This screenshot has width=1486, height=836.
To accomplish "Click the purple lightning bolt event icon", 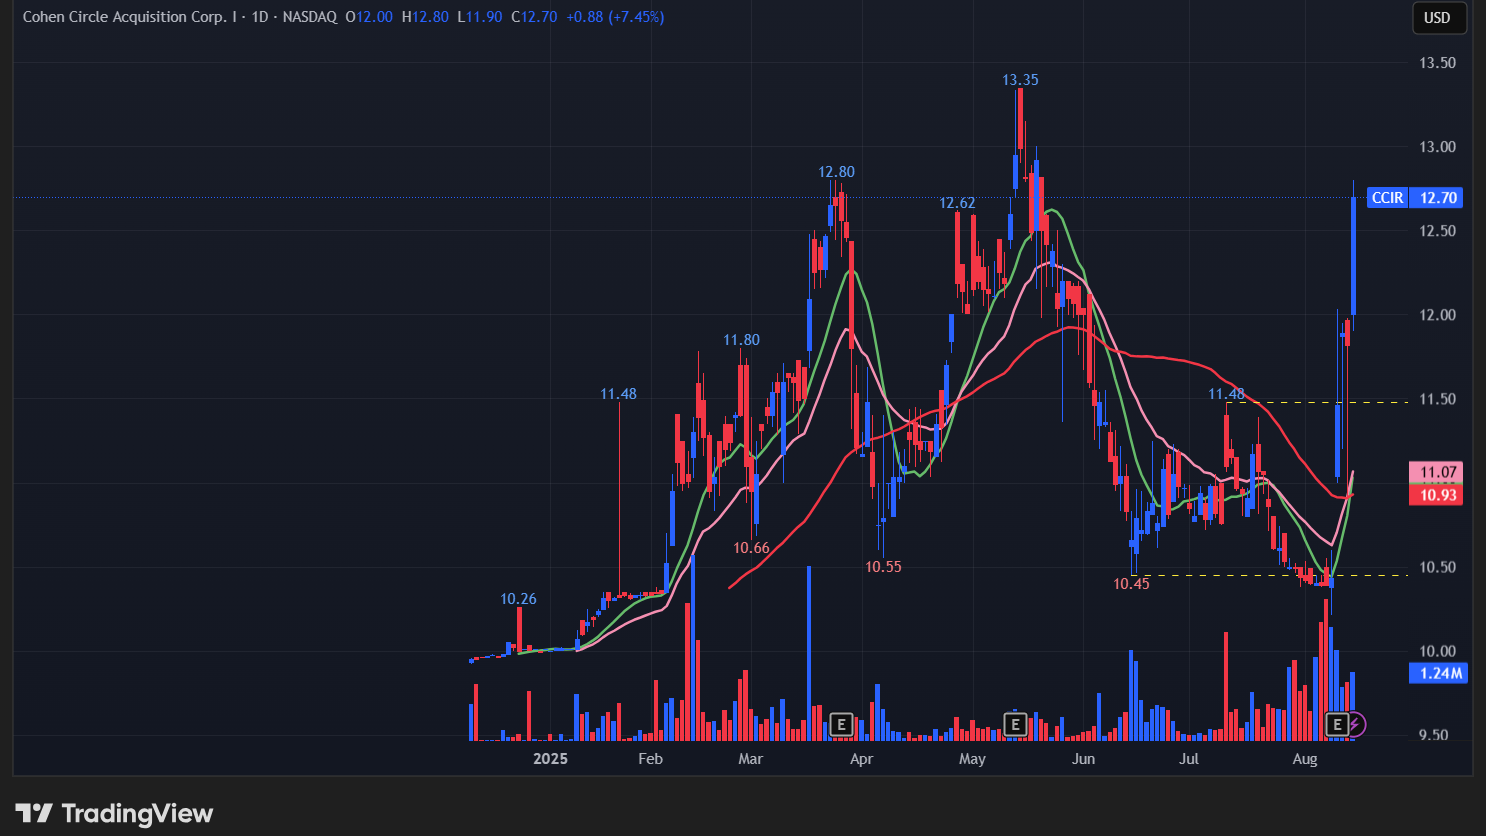I will click(x=1355, y=724).
